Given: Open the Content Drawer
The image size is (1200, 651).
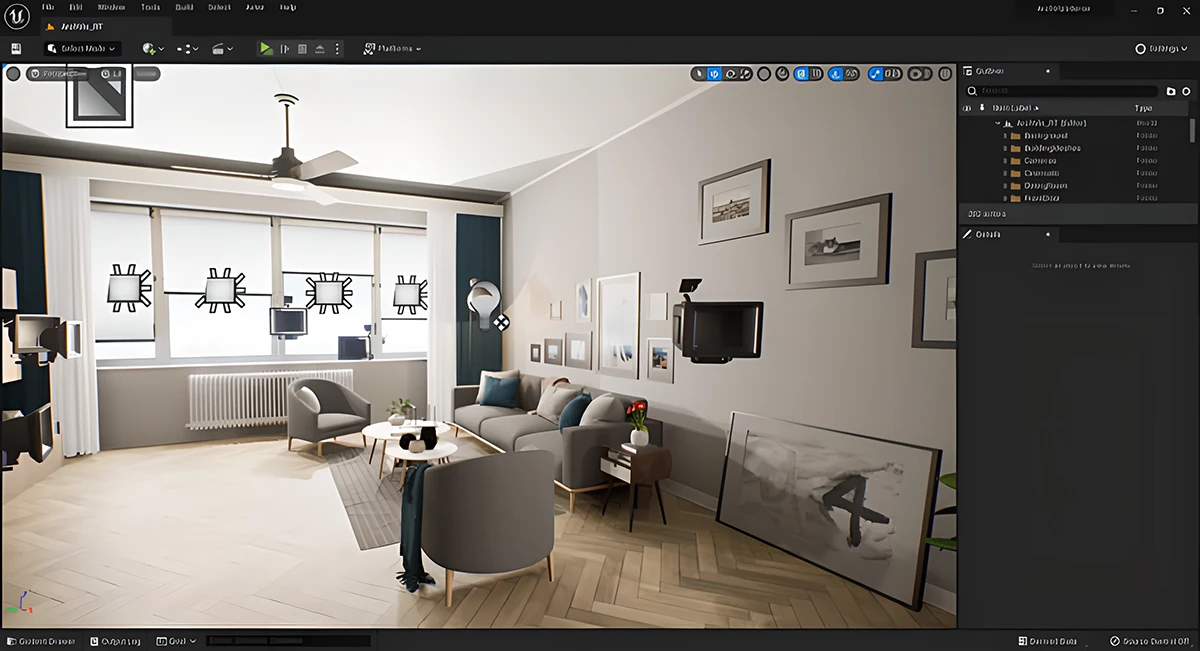Looking at the screenshot, I should (x=40, y=641).
